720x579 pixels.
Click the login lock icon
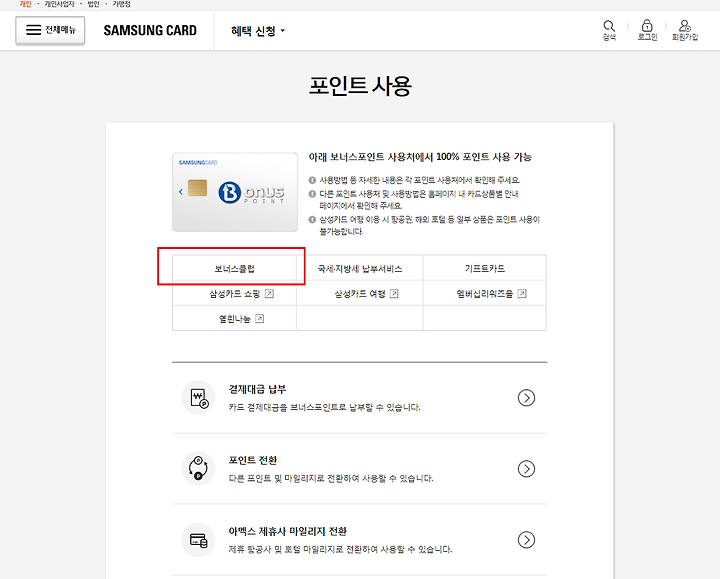click(647, 25)
